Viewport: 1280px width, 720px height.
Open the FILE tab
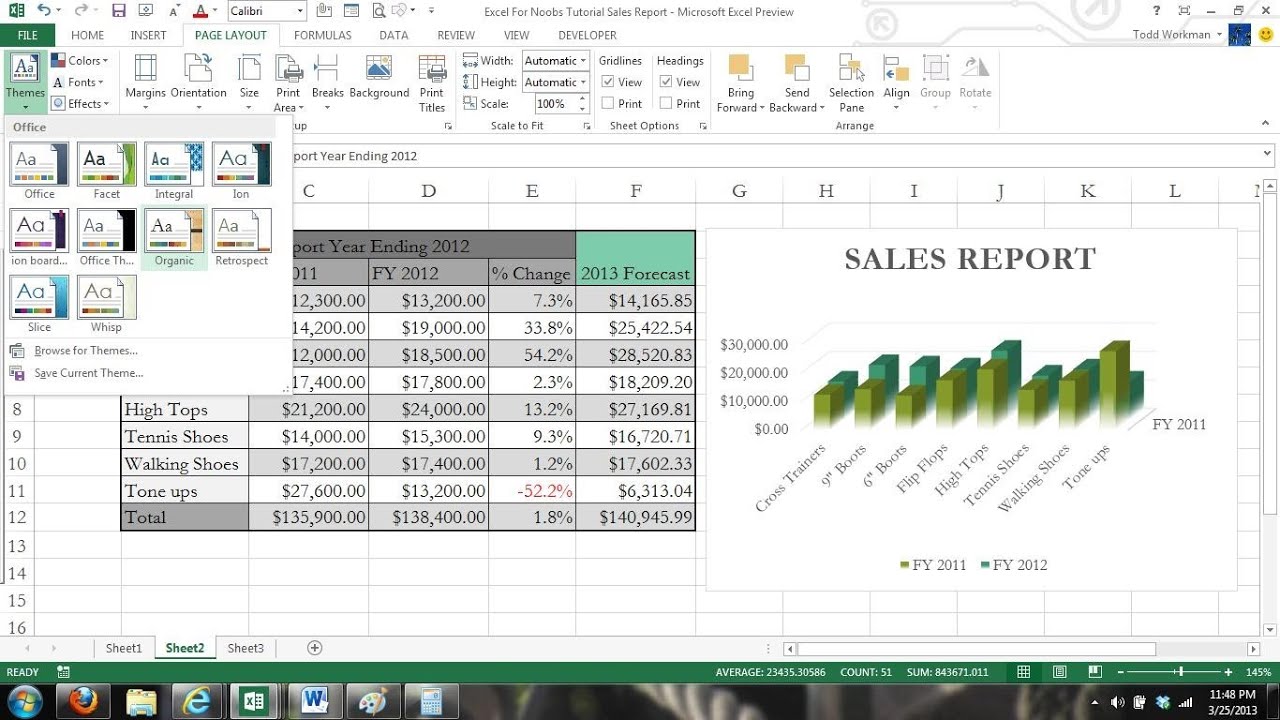click(x=27, y=35)
